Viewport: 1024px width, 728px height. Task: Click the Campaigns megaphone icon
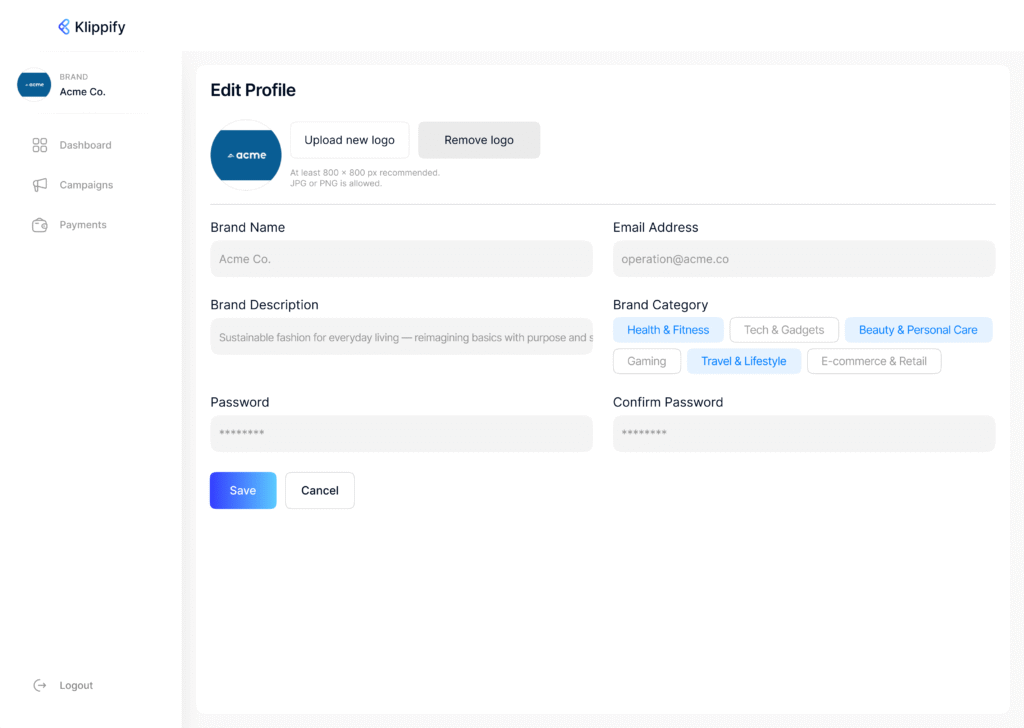(x=40, y=185)
